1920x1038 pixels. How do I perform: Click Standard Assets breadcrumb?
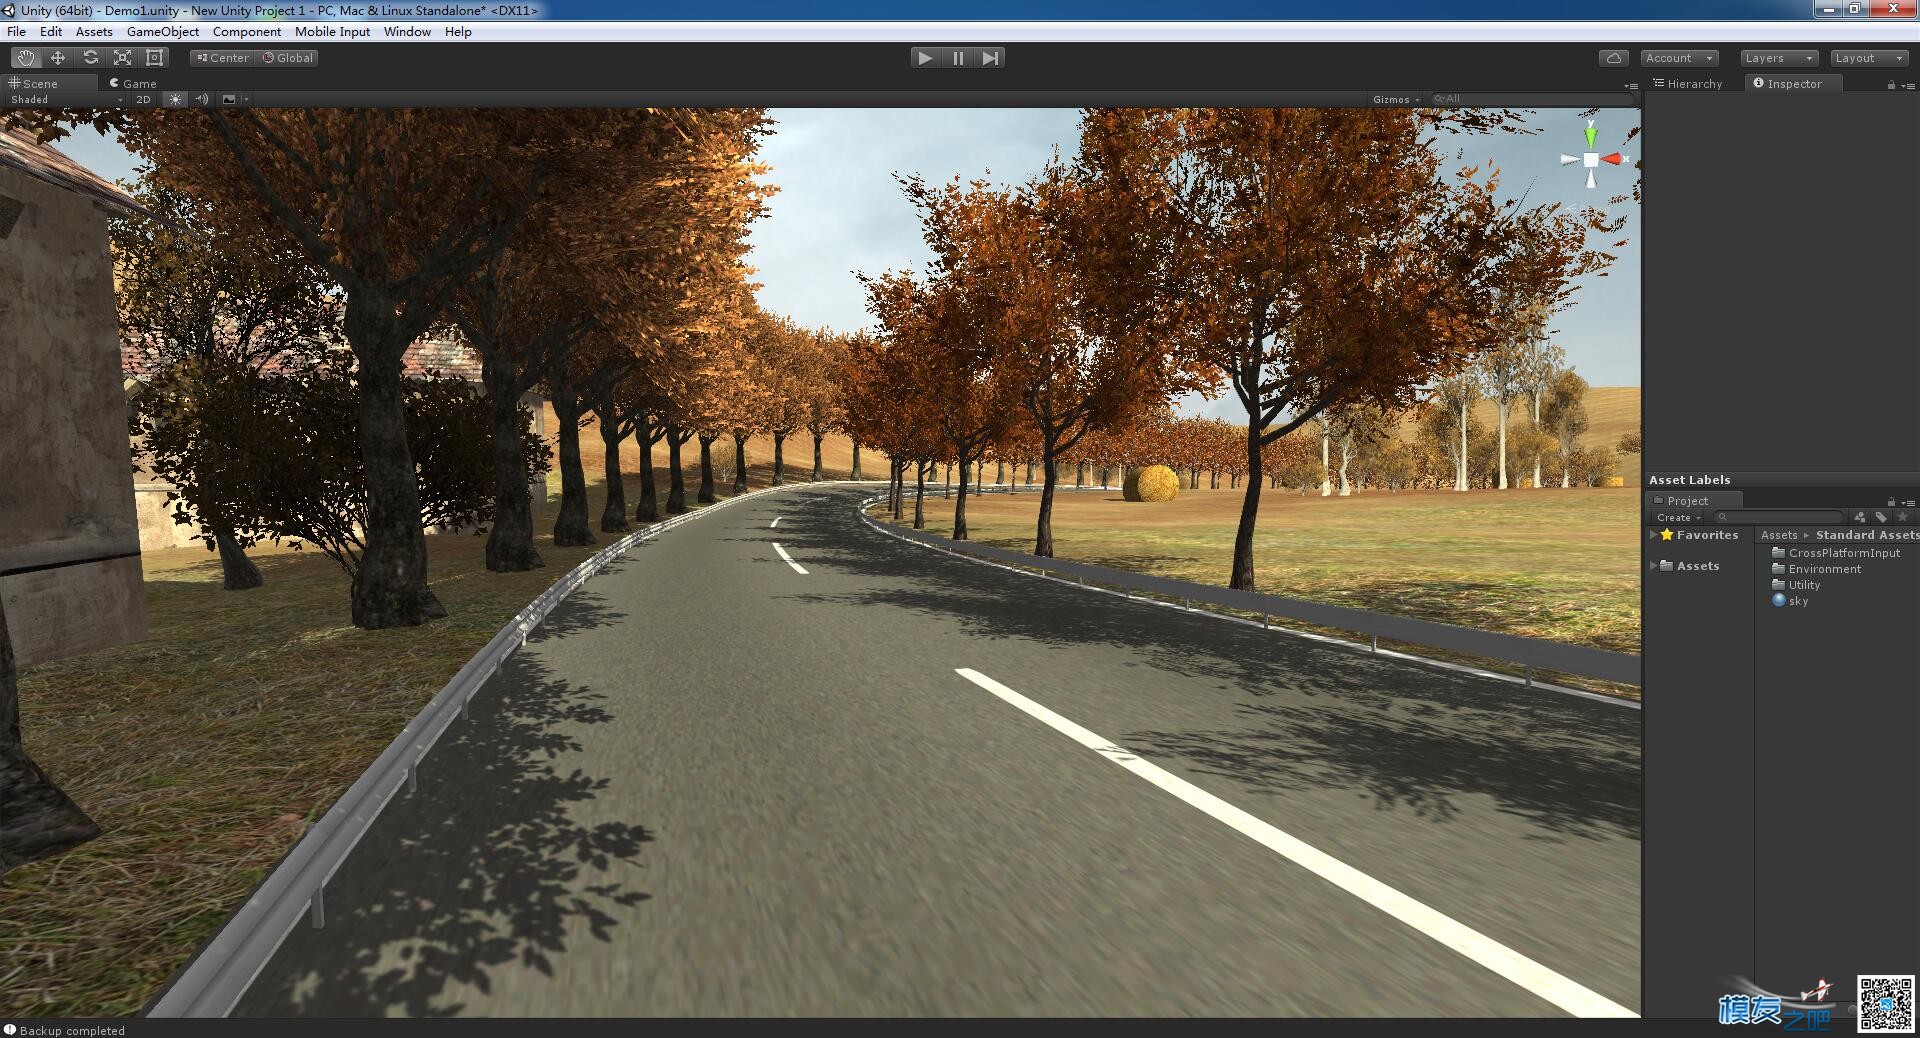1866,535
